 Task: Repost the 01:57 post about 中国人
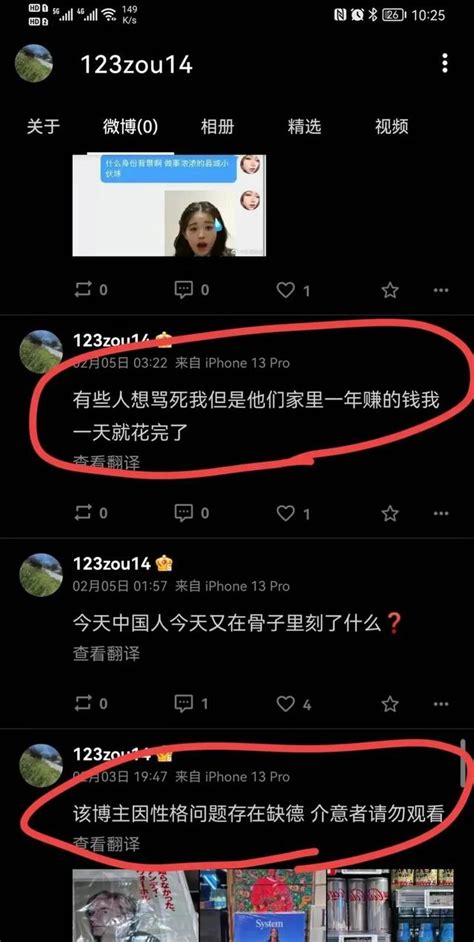(x=91, y=703)
